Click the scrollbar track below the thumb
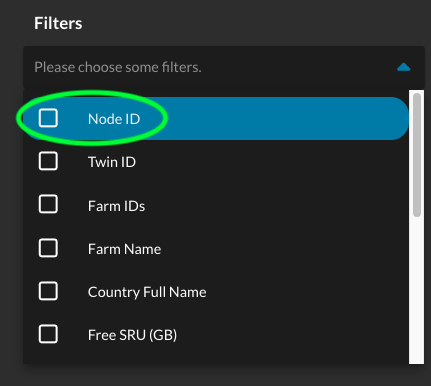Viewport: 431px width, 386px height. [x=417, y=290]
